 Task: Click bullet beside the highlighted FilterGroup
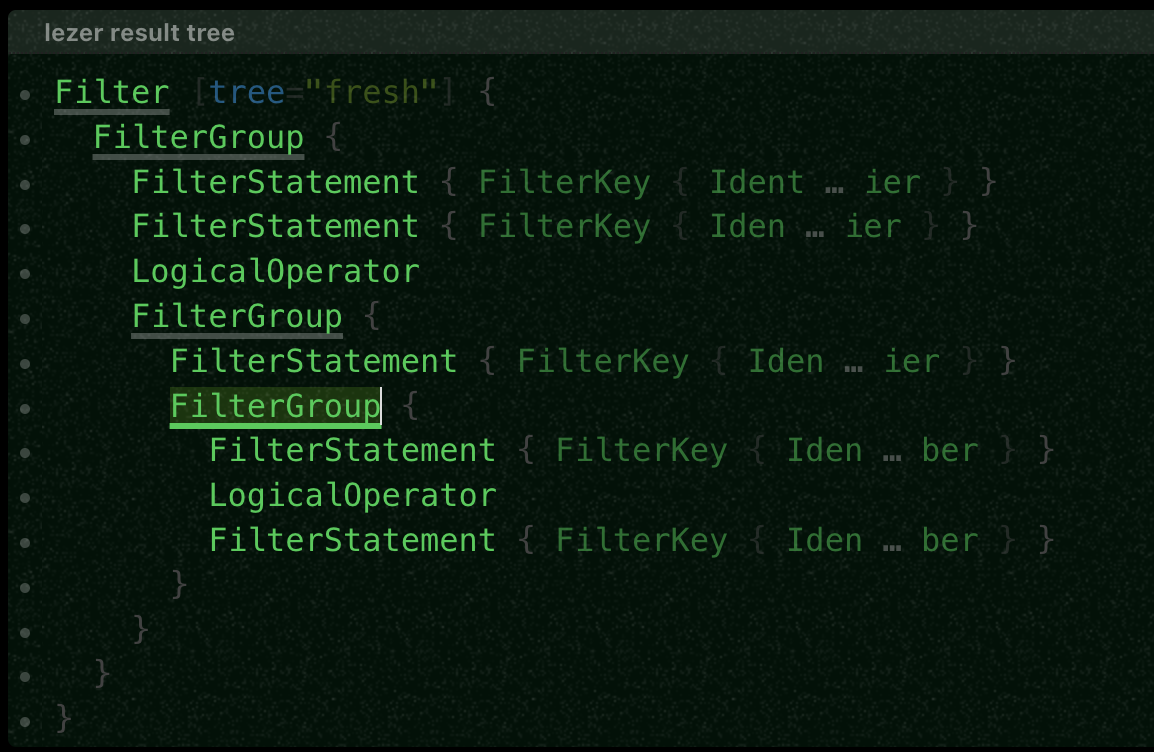coord(25,408)
